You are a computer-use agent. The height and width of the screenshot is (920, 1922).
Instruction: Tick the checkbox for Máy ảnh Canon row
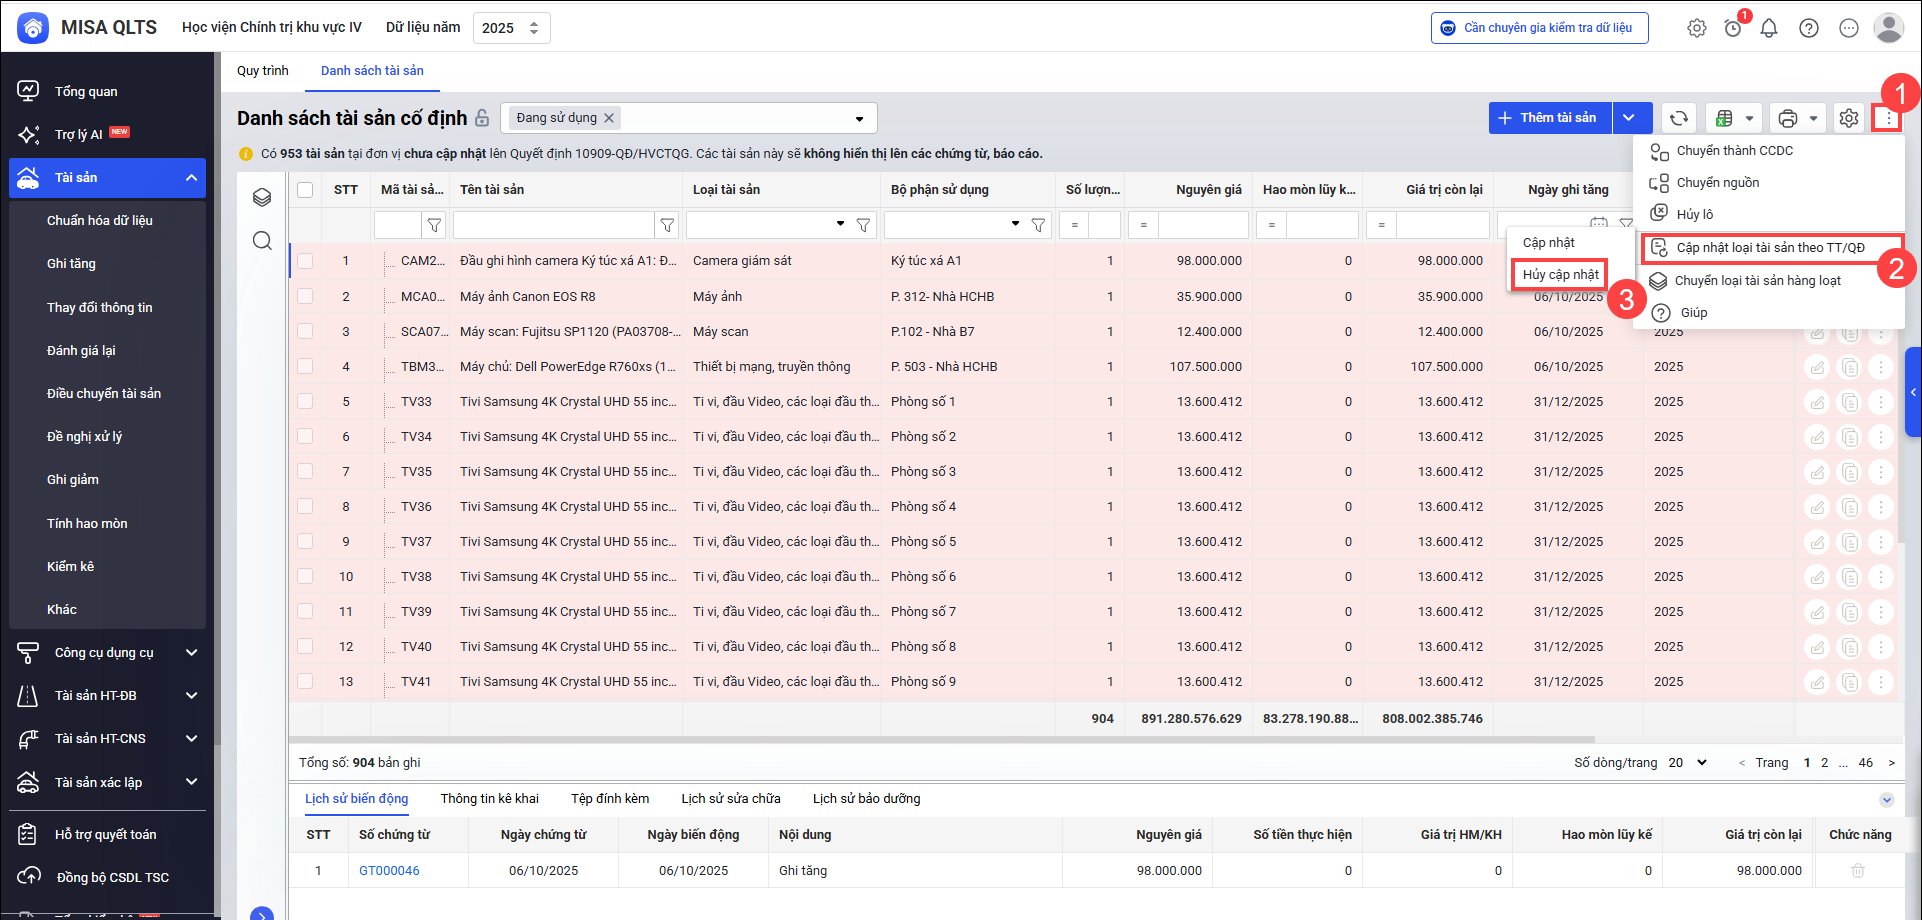click(305, 296)
